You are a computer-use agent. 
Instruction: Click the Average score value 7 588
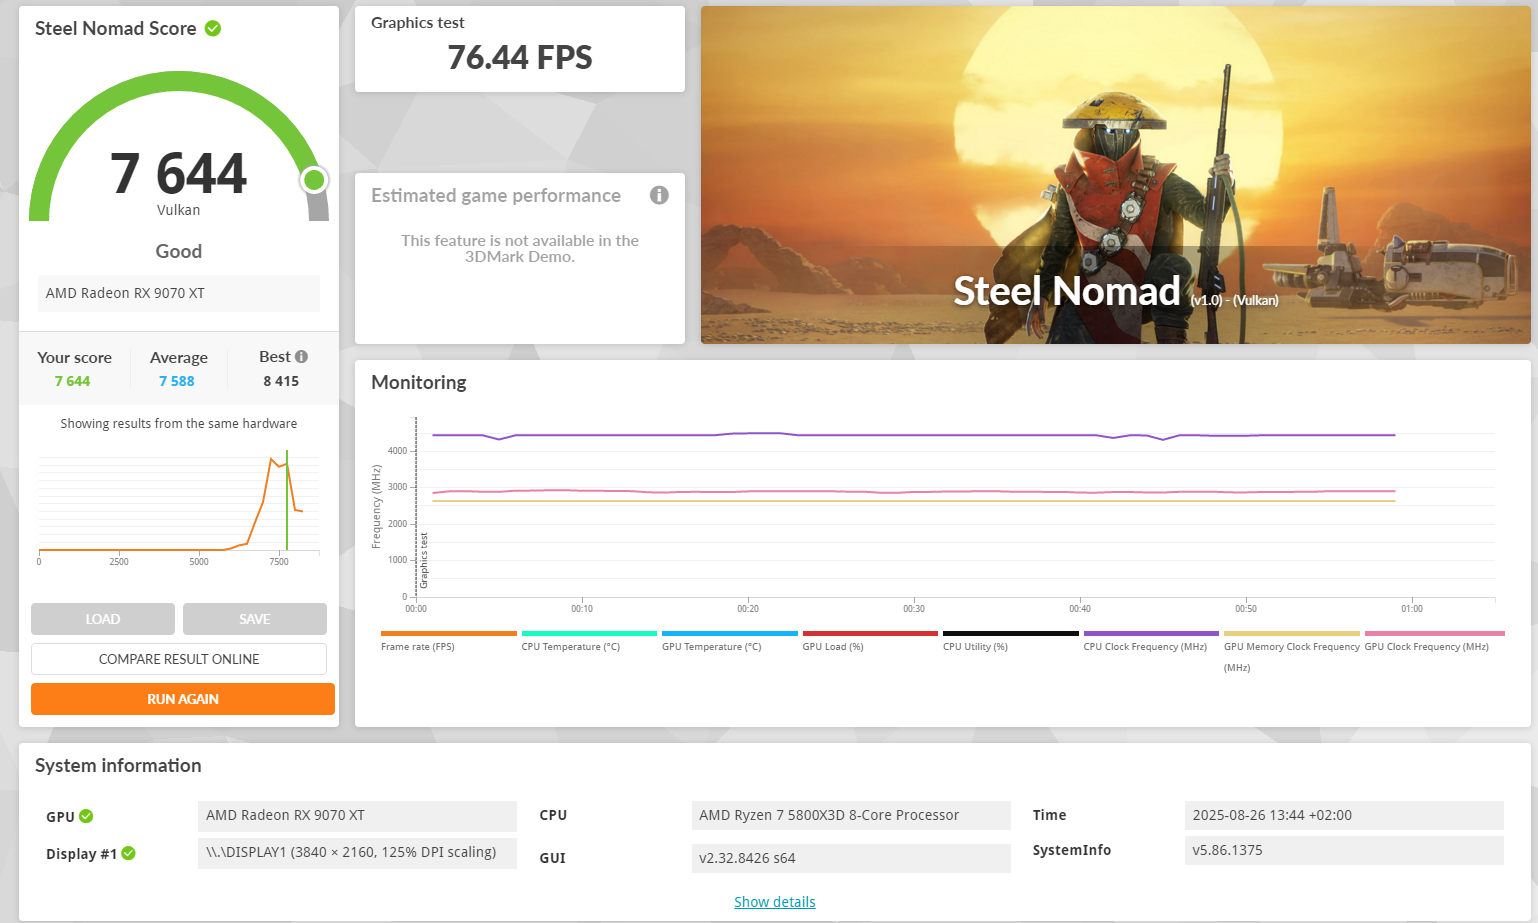point(177,381)
